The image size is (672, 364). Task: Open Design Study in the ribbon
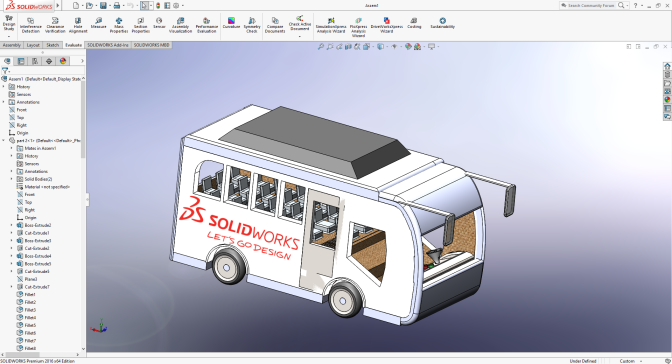(x=9, y=23)
